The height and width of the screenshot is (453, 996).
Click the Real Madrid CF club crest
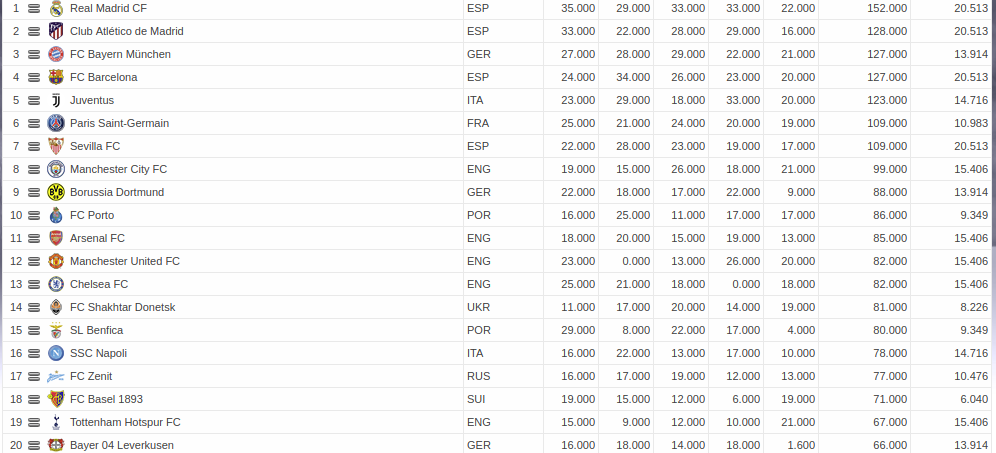[x=56, y=8]
